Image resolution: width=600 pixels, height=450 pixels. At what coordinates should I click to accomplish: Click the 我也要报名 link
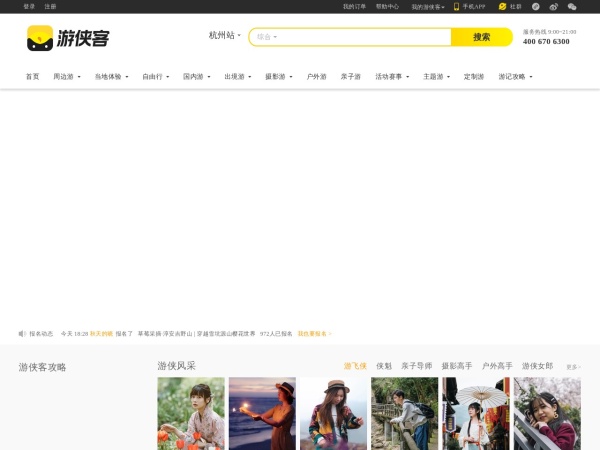coord(314,333)
